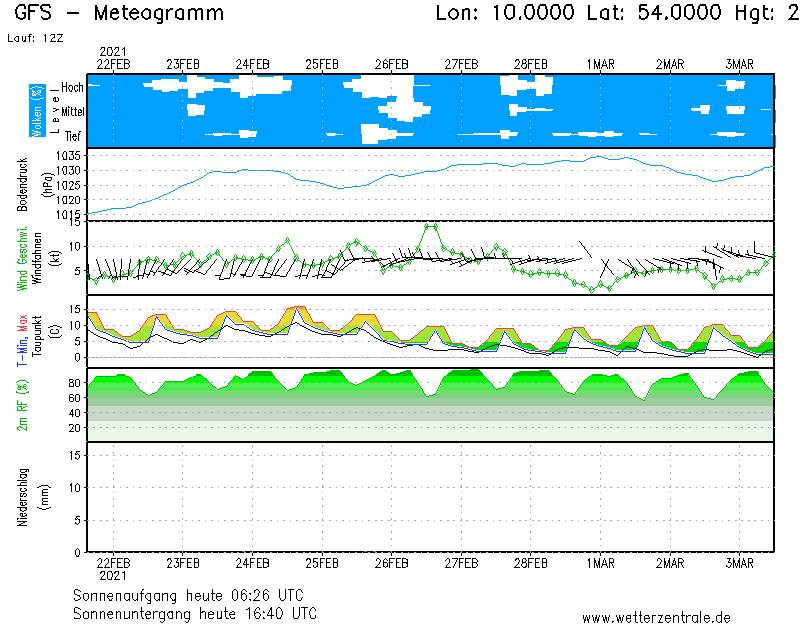
Task: Click the Sonnenaufgang heute 06:26 UTC text
Action: (195, 594)
